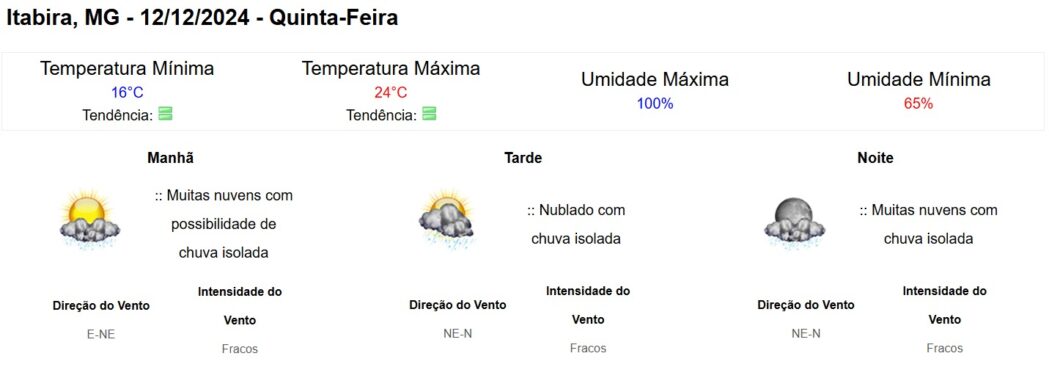Select the Manhã period heading
Image resolution: width=1049 pixels, height=367 pixels.
(x=171, y=158)
